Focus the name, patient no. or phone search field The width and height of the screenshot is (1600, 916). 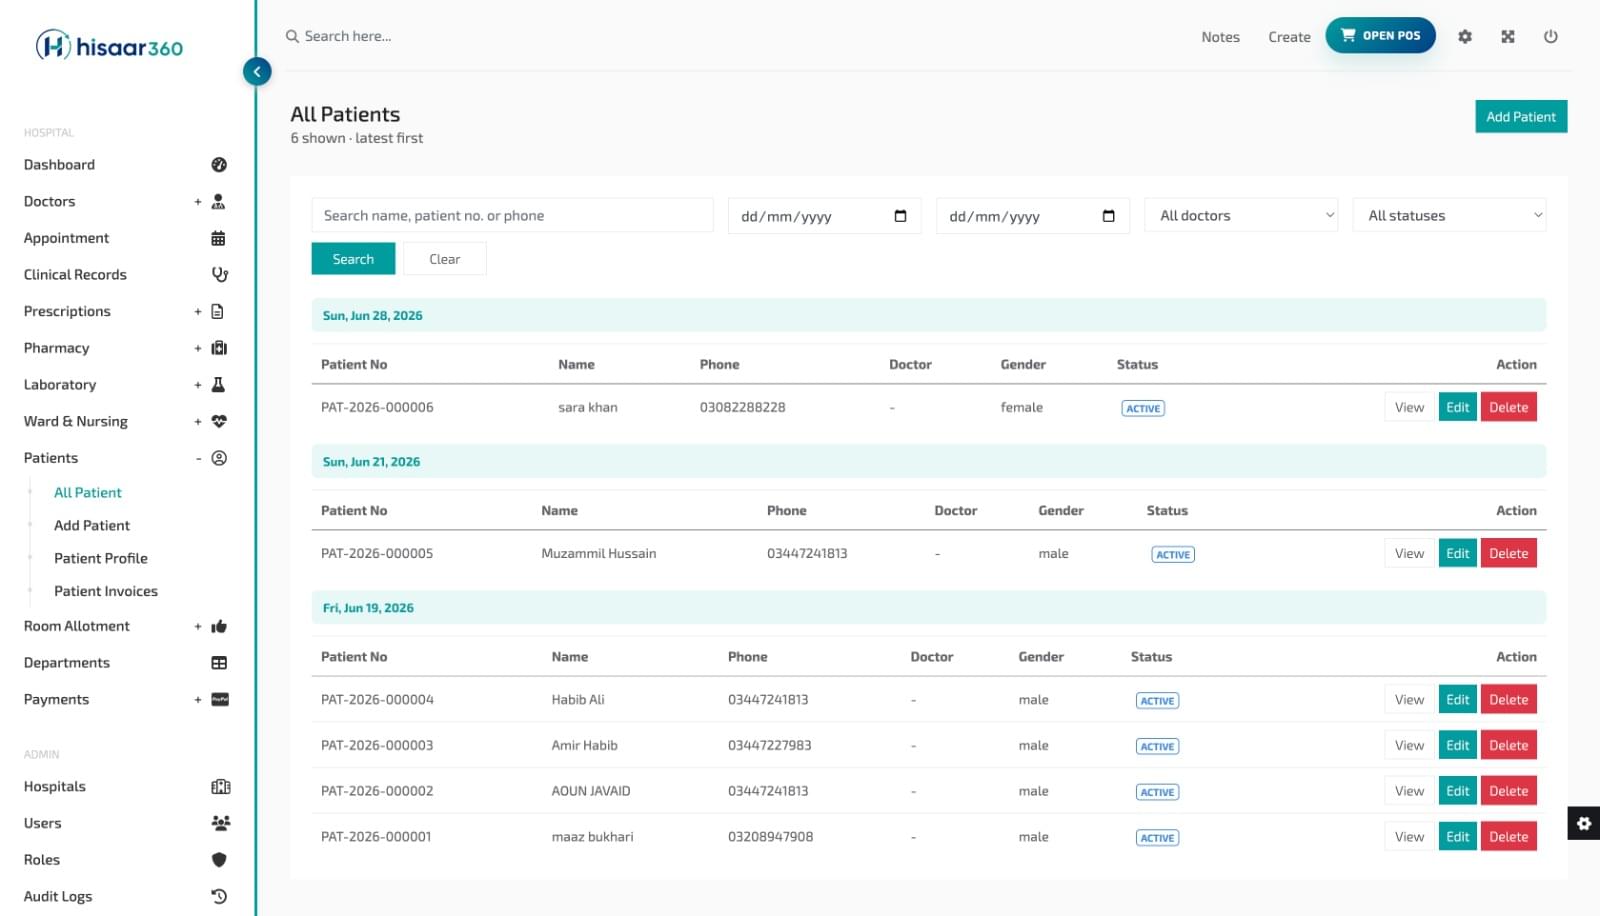tap(513, 215)
